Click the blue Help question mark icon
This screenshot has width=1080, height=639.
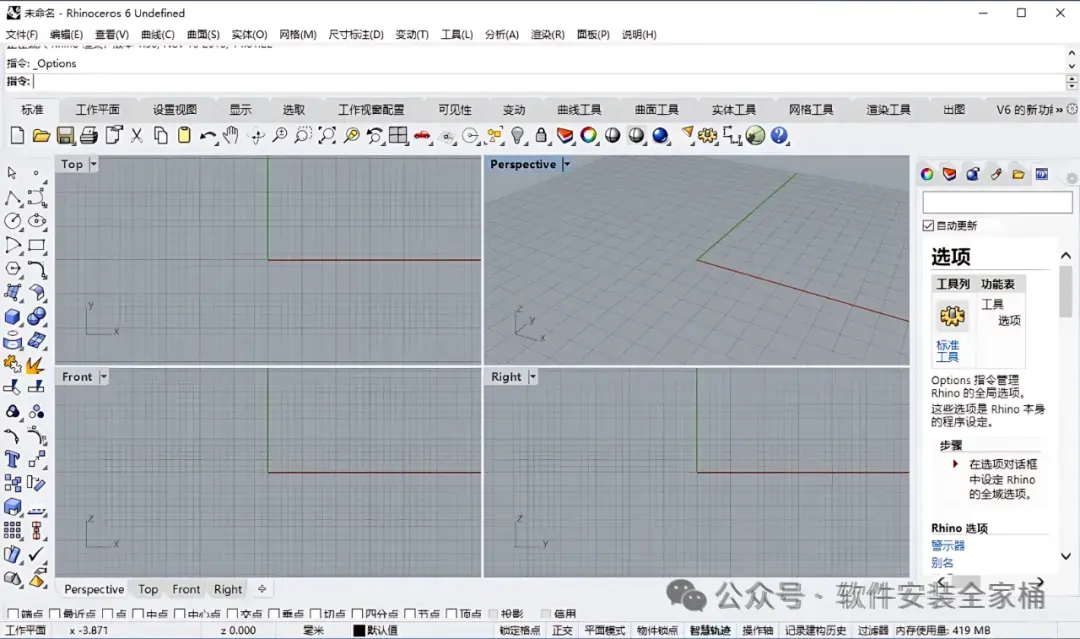pyautogui.click(x=779, y=136)
